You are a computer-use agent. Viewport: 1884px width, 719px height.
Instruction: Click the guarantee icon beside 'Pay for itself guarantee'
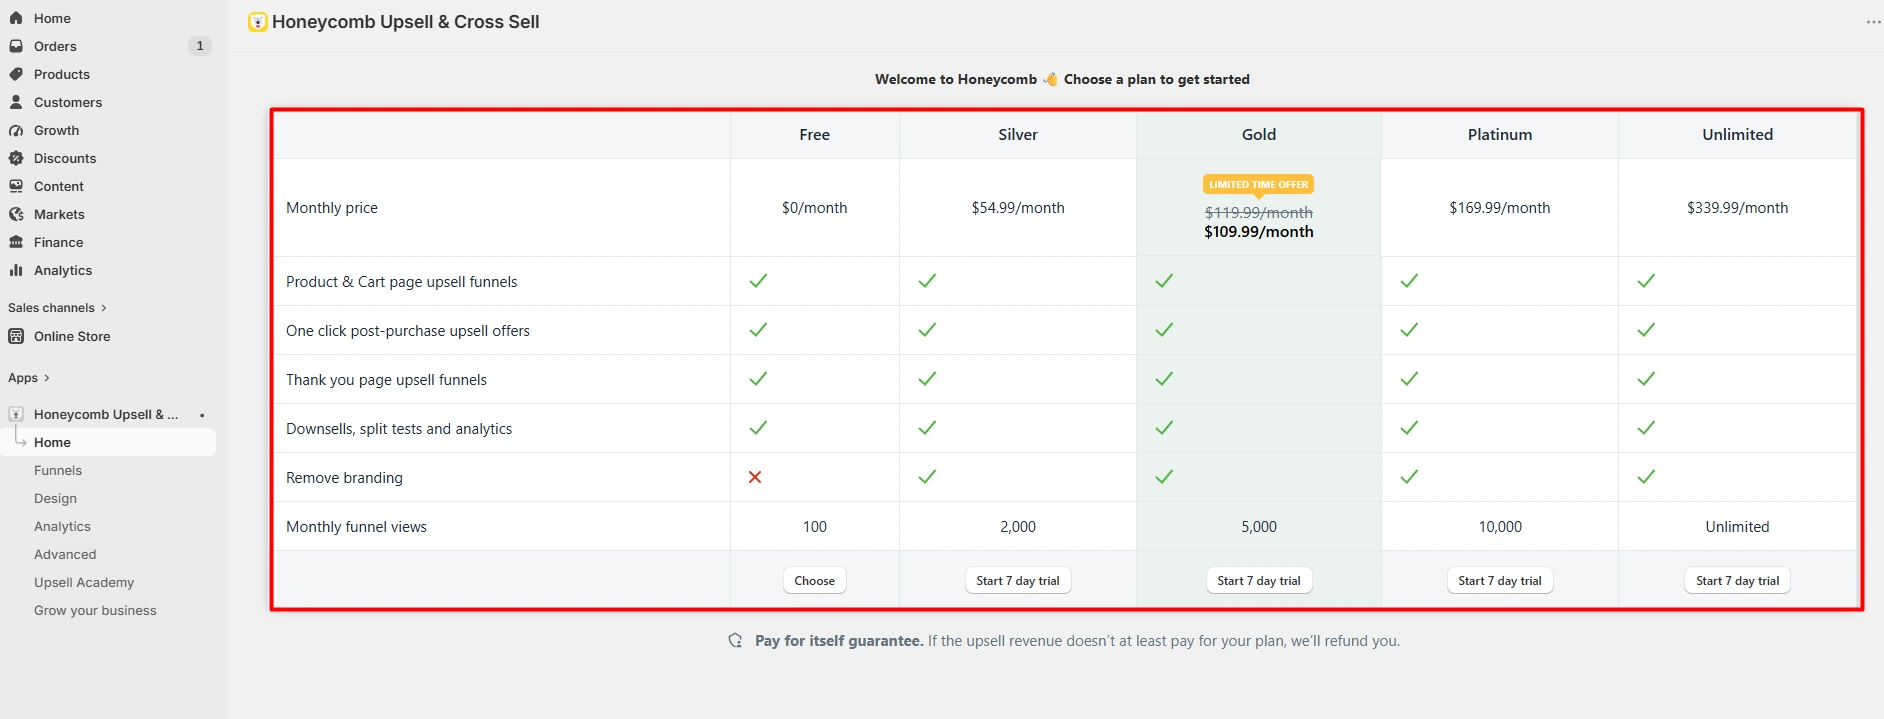[x=736, y=641]
